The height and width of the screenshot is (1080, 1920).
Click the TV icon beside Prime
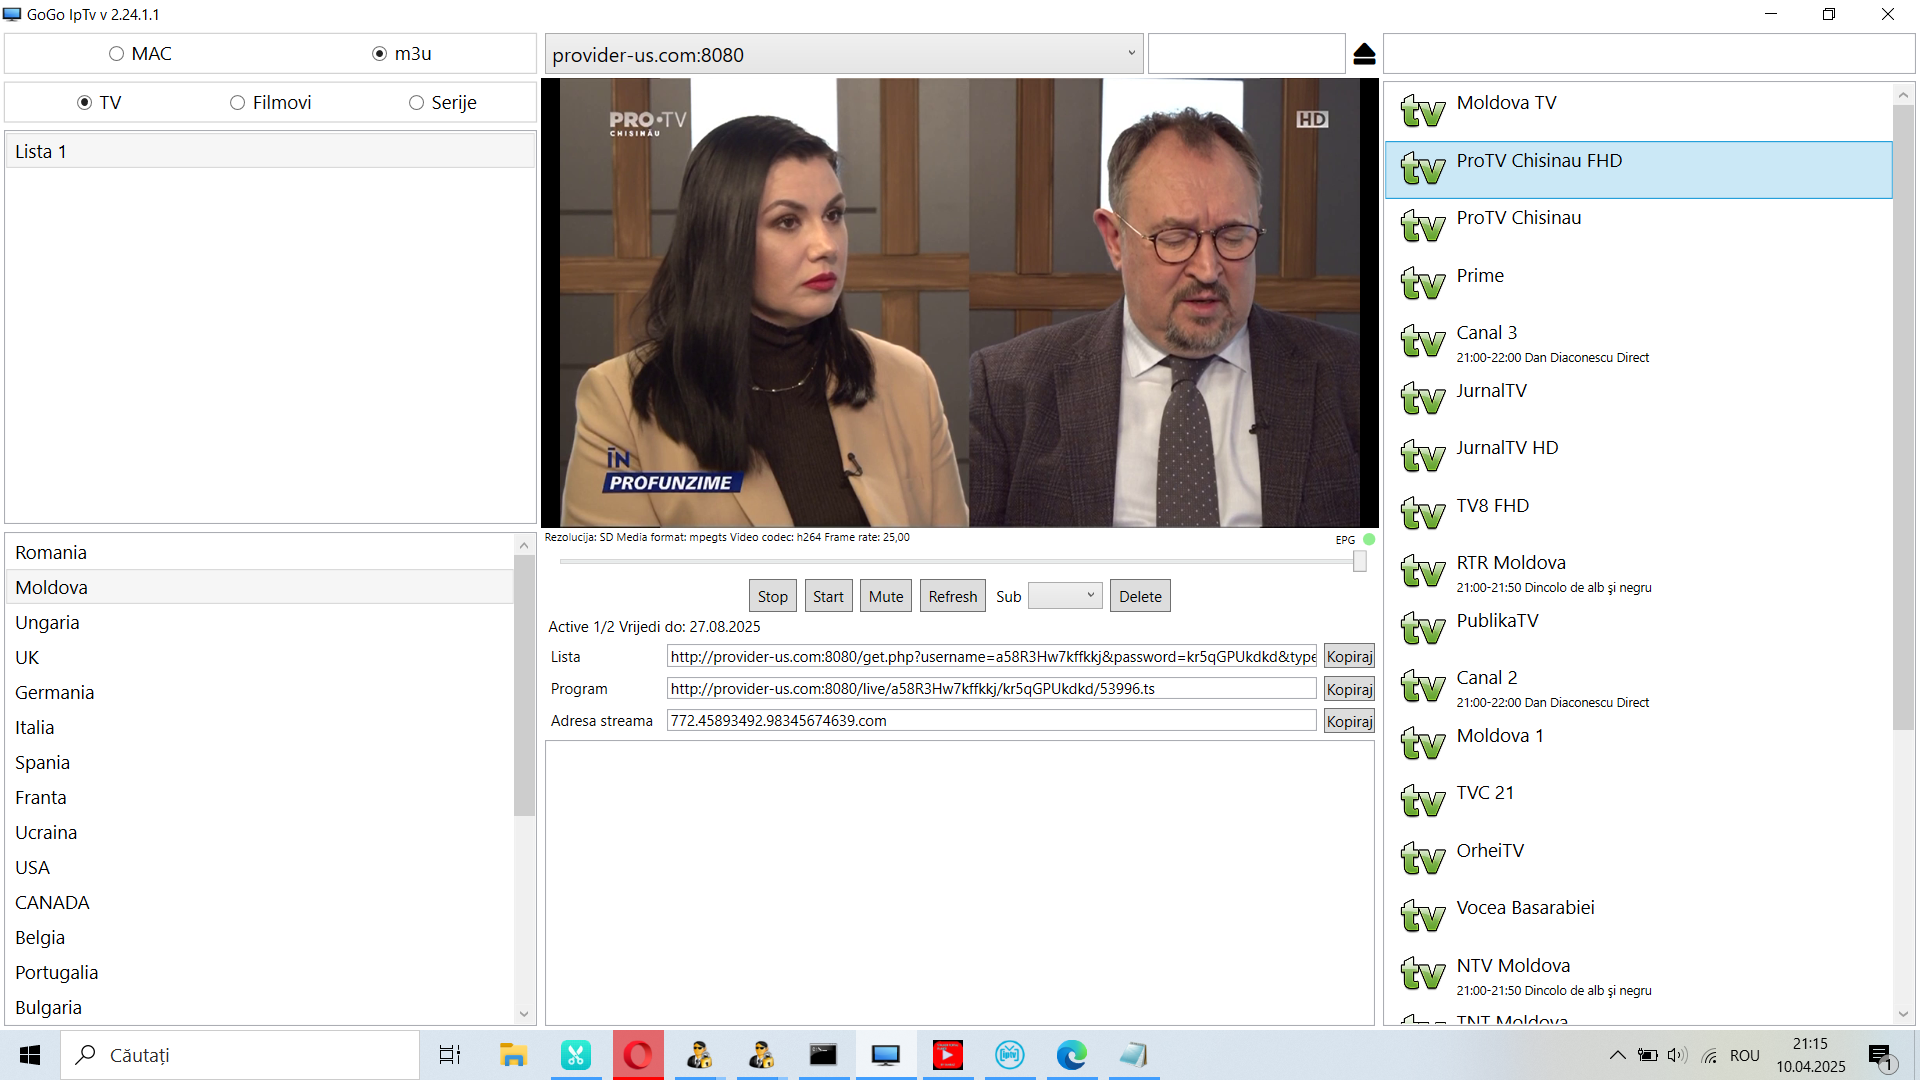1423,284
